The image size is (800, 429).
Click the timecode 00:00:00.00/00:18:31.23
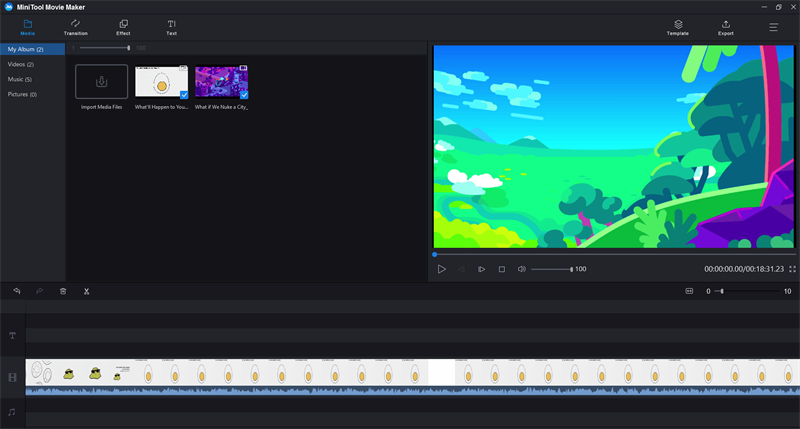[x=744, y=269]
